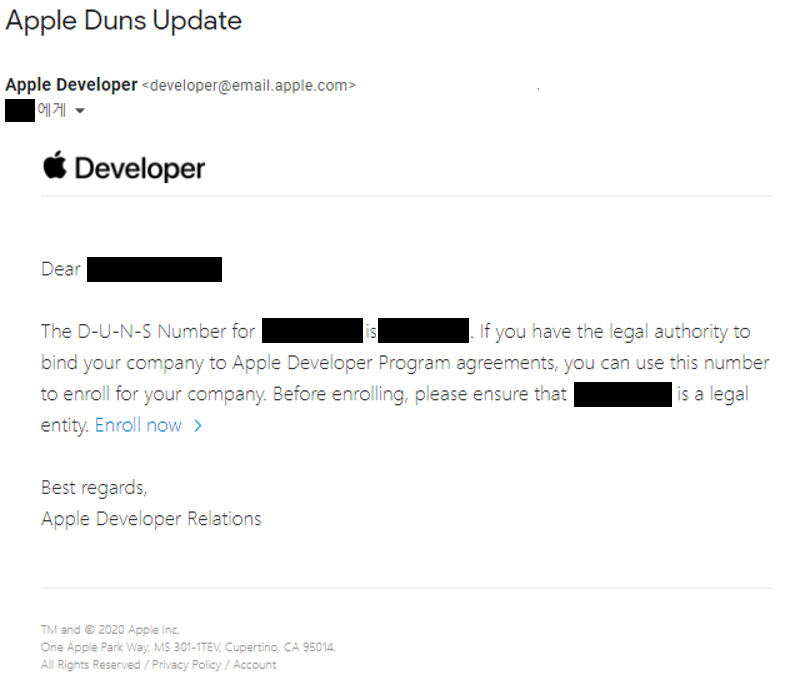This screenshot has height=688, width=794.
Task: Open the Privacy Policy footer link
Action: coord(186,665)
